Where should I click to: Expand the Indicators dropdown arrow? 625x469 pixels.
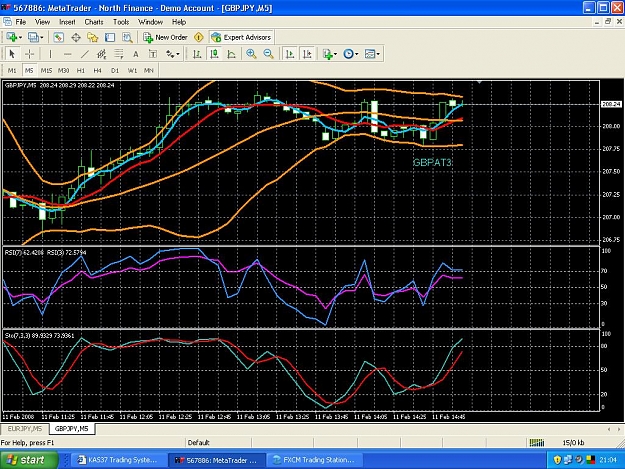[336, 54]
